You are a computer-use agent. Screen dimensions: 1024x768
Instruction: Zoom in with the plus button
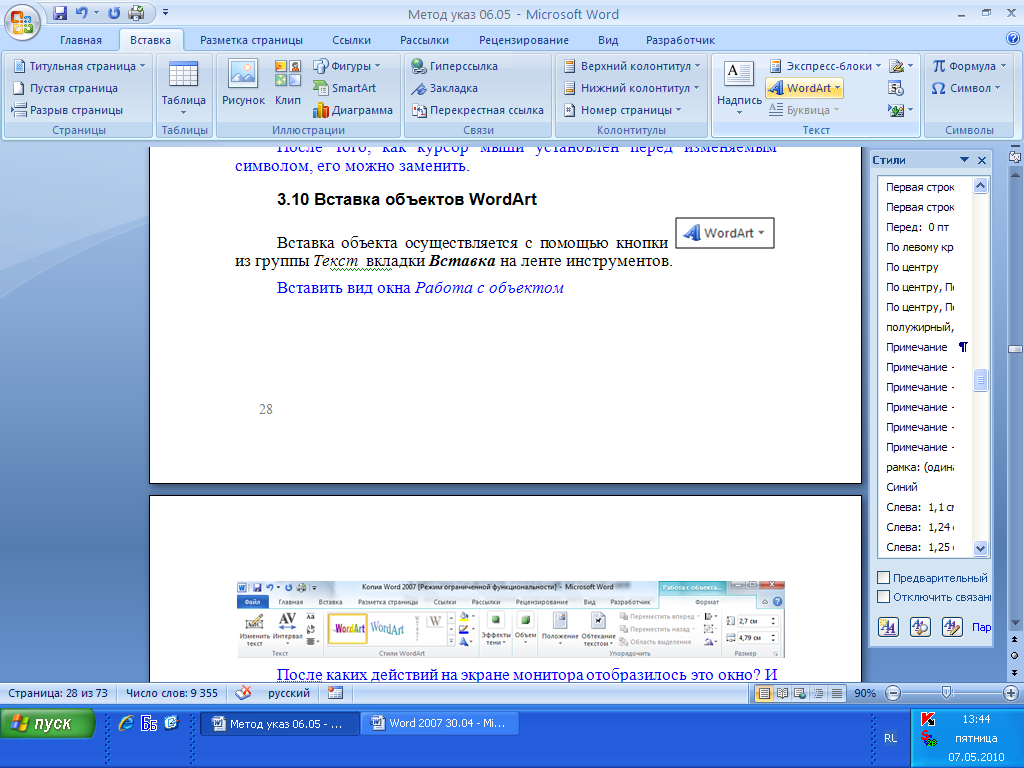(1010, 694)
